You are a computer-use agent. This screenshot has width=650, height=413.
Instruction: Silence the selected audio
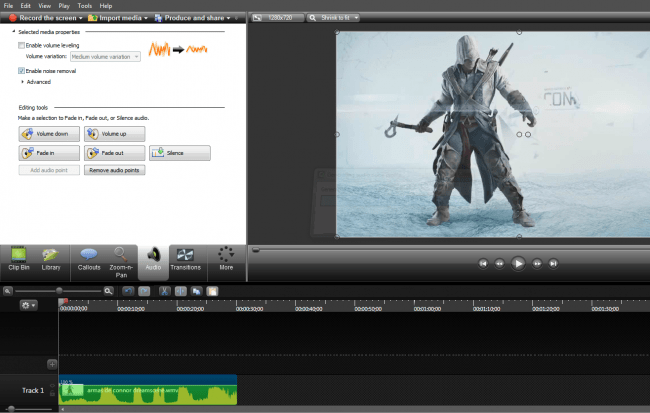coord(180,153)
